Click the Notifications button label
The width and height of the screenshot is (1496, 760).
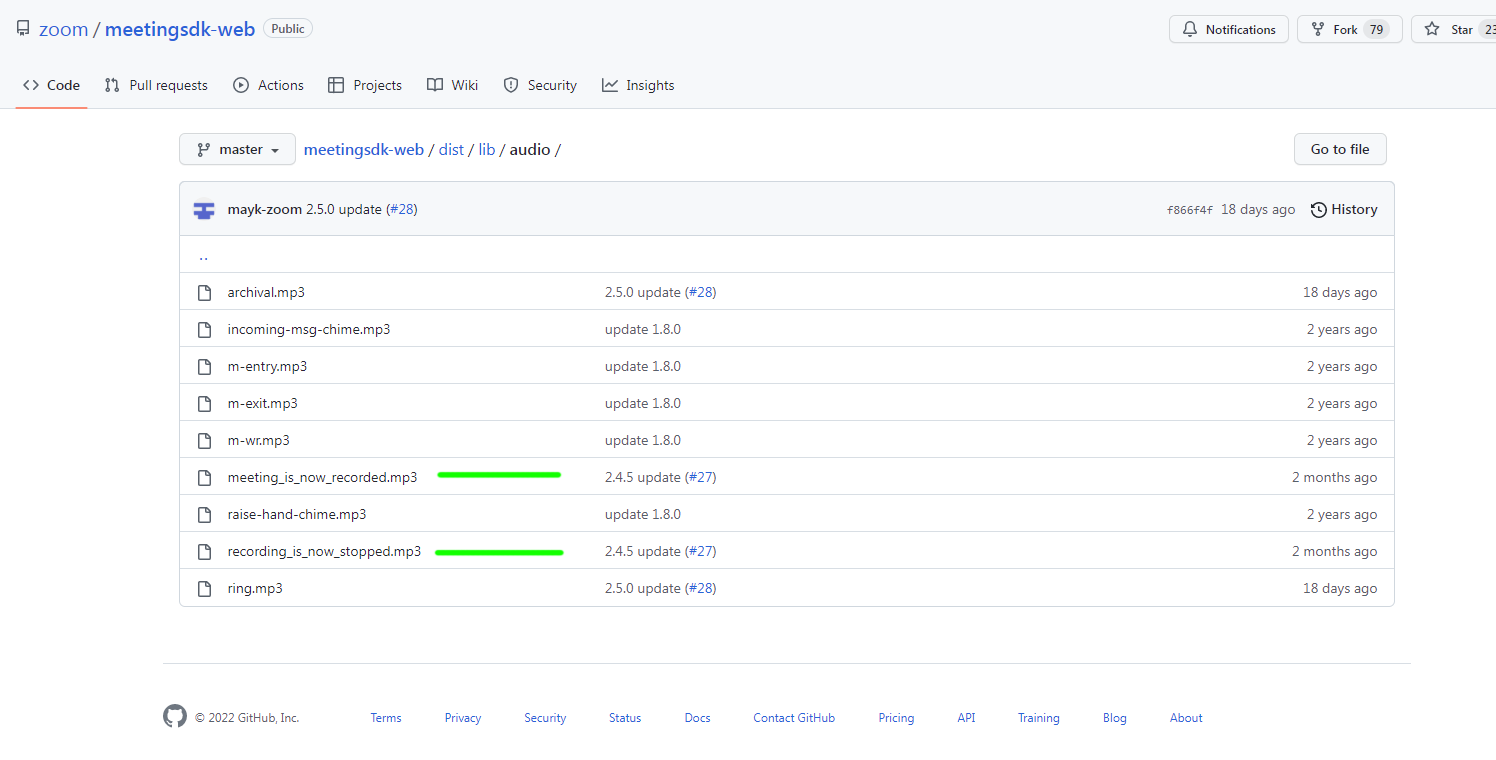(x=1241, y=30)
